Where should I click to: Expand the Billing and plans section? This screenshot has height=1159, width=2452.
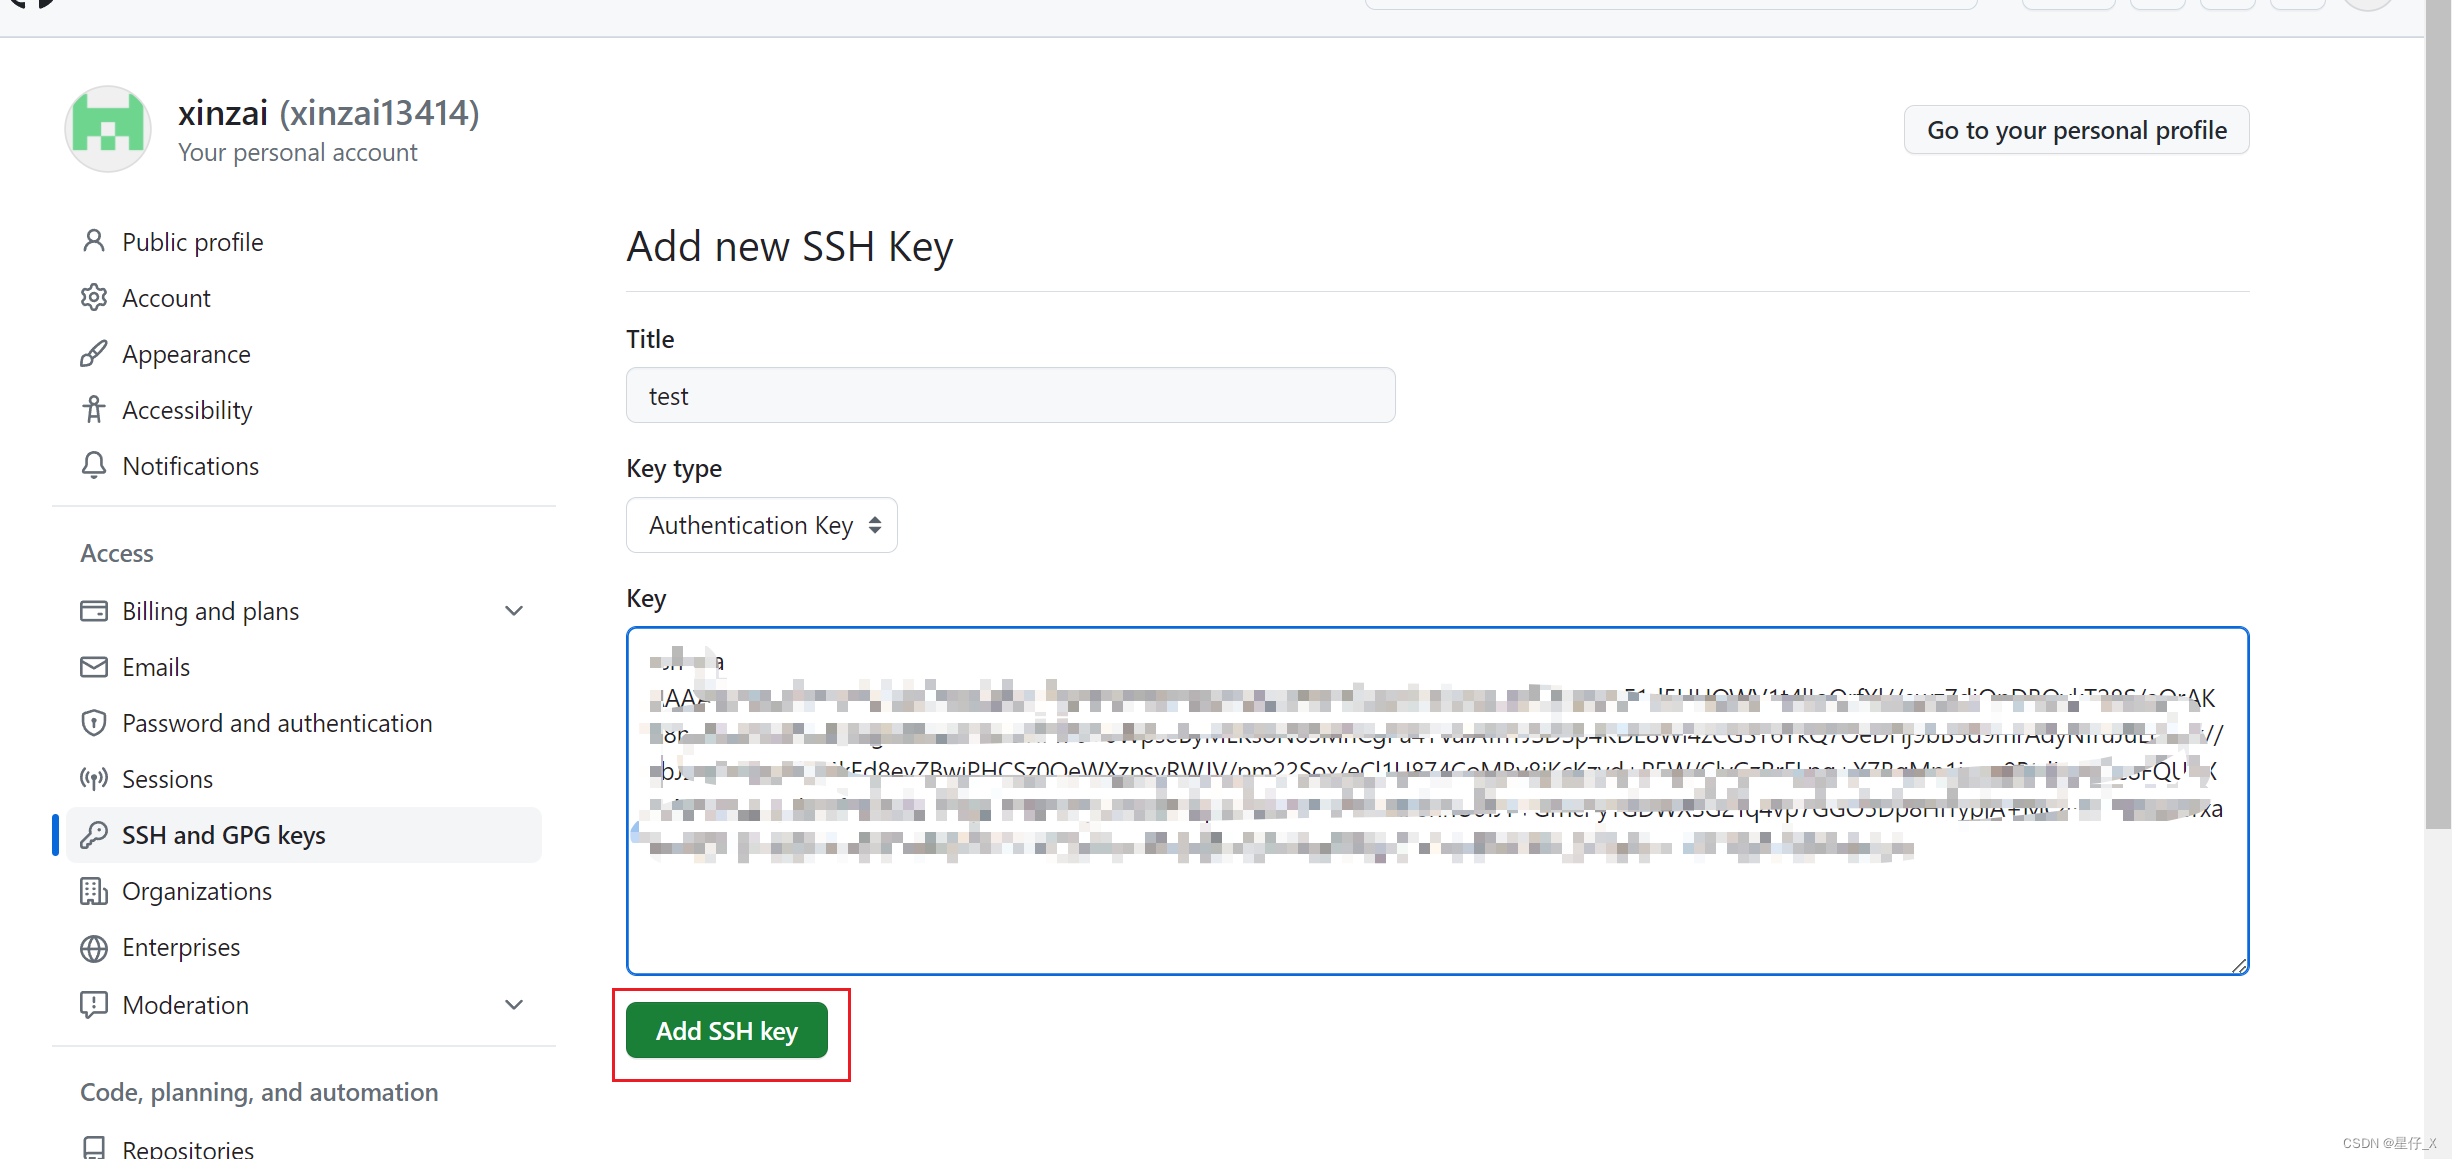tap(514, 611)
